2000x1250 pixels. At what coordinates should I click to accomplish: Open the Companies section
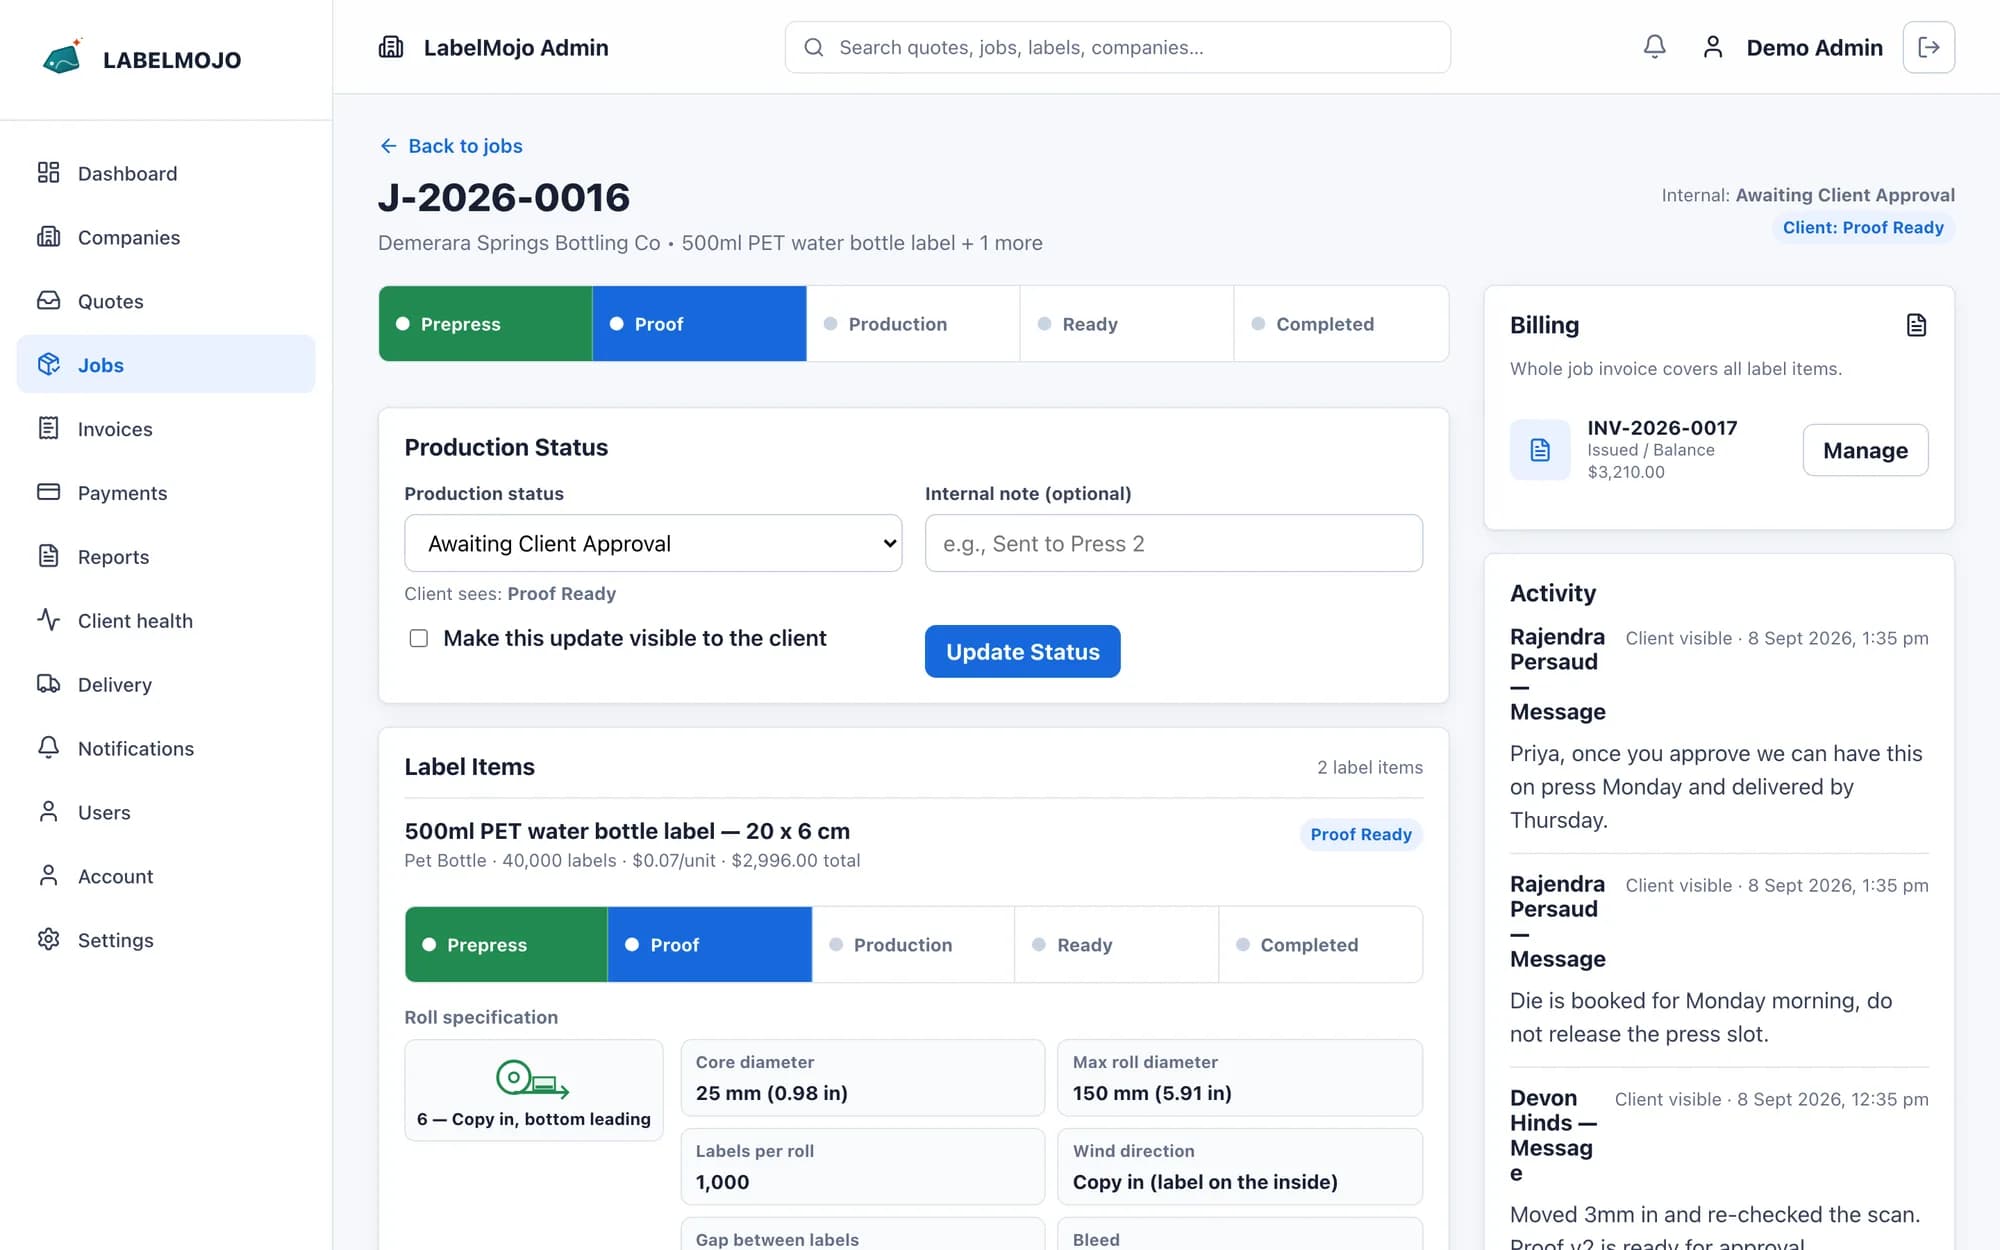166,237
